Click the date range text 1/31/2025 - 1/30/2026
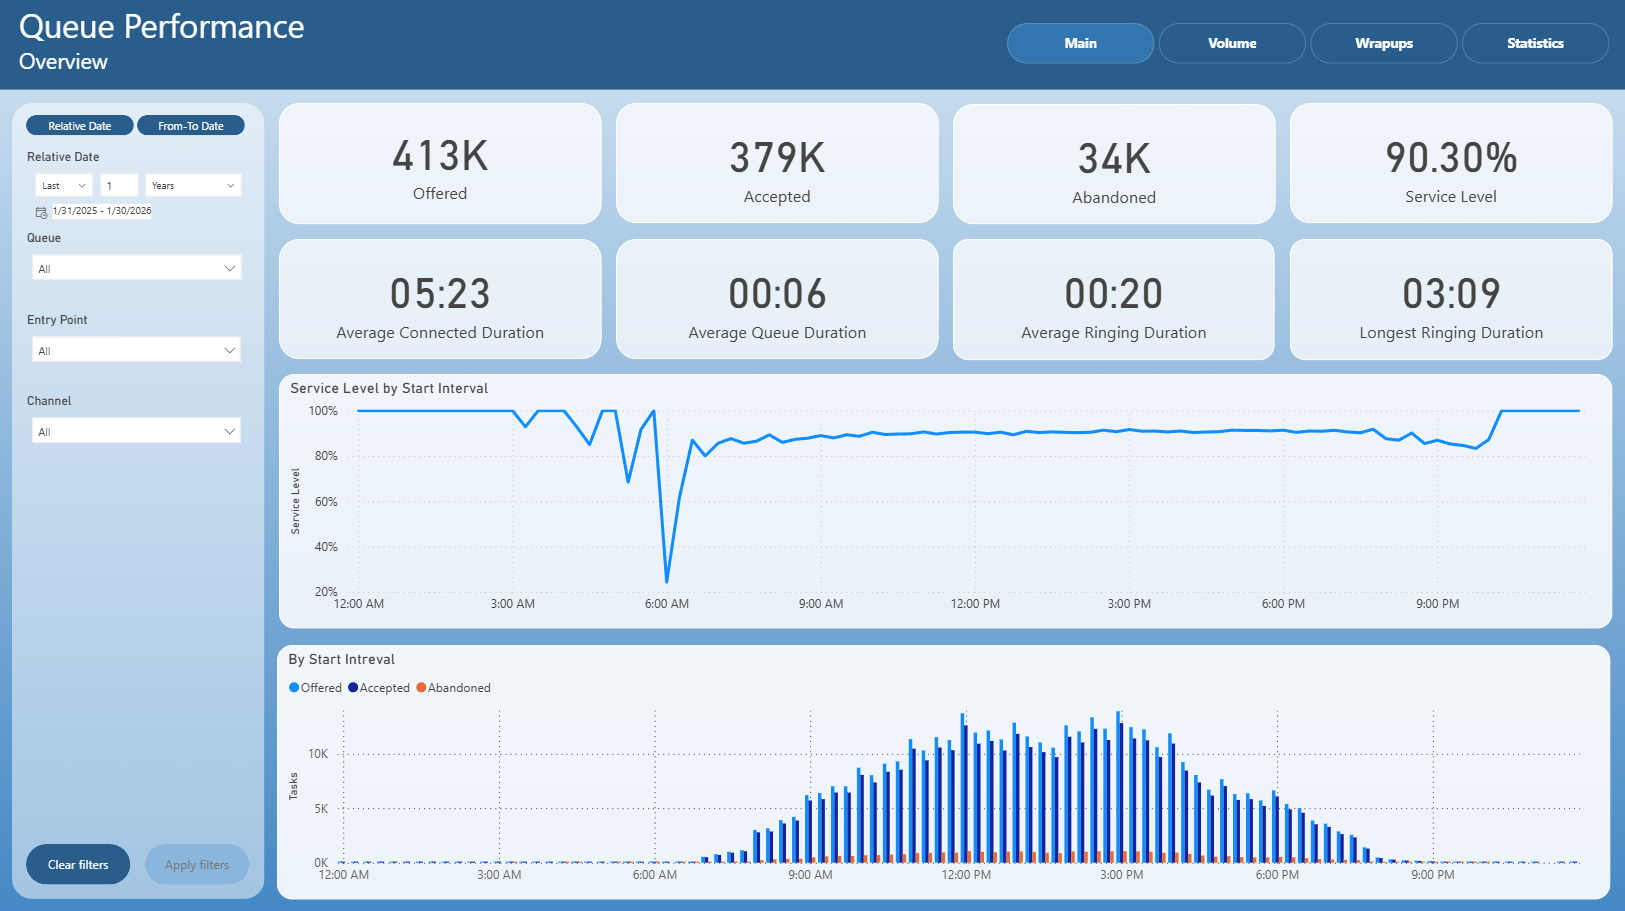This screenshot has height=911, width=1625. (x=102, y=211)
